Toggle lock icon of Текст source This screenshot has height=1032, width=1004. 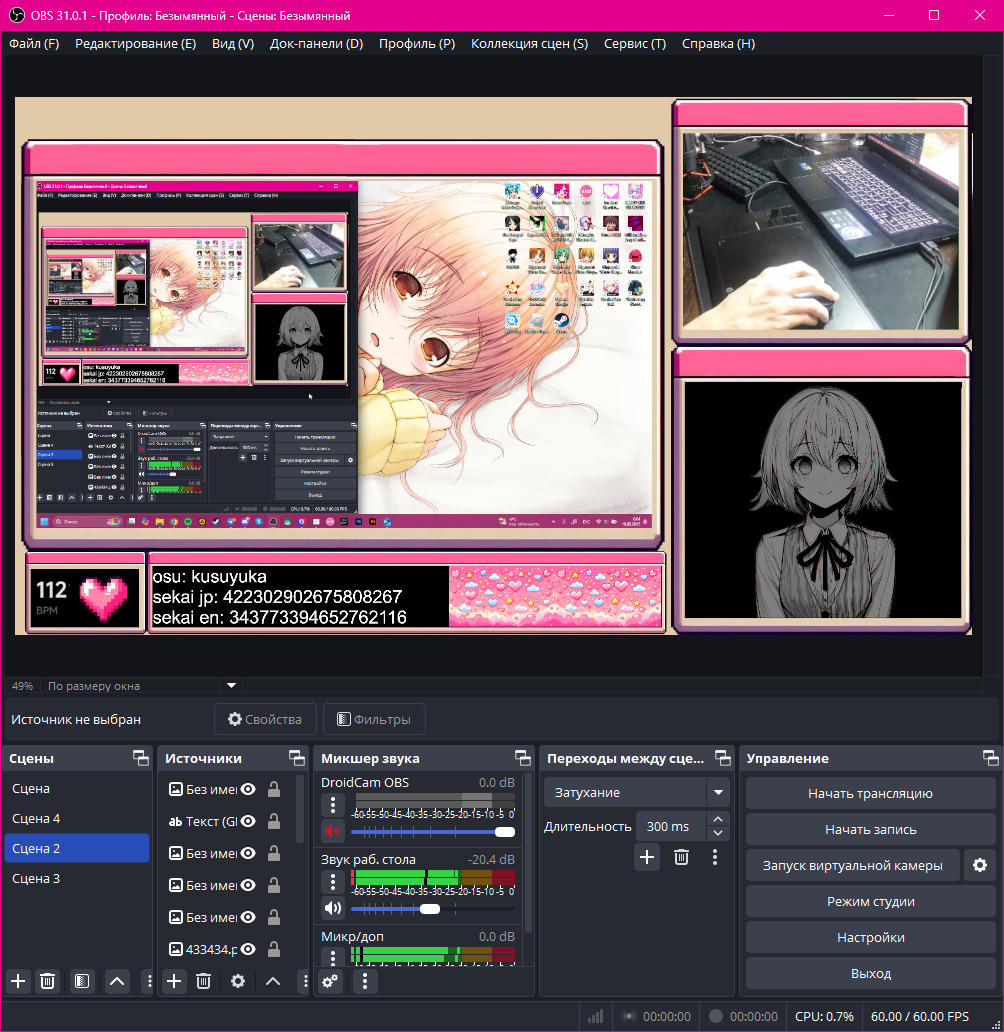pos(274,821)
